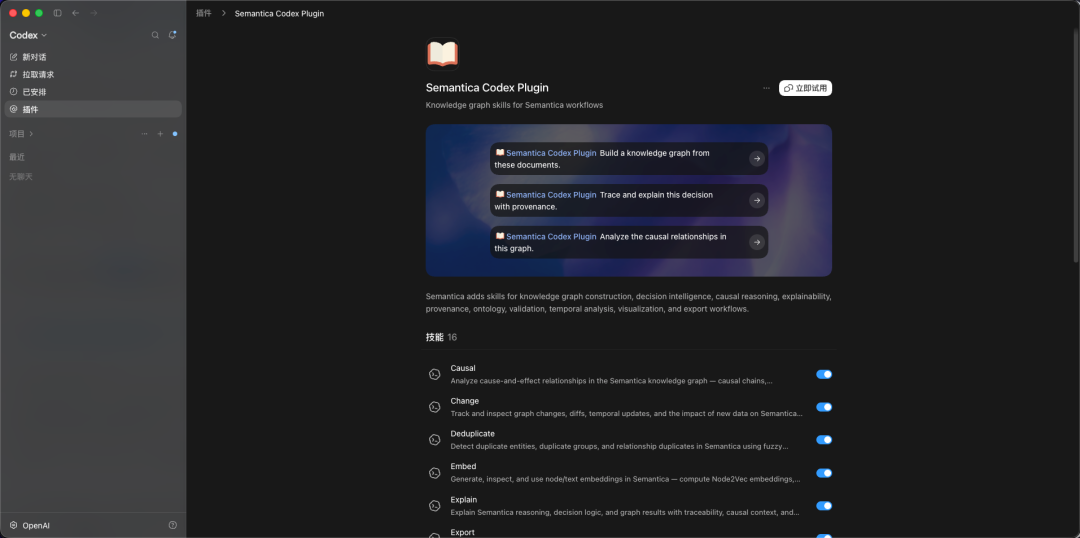The height and width of the screenshot is (538, 1080).
Task: Open the notifications bell icon
Action: tap(172, 35)
